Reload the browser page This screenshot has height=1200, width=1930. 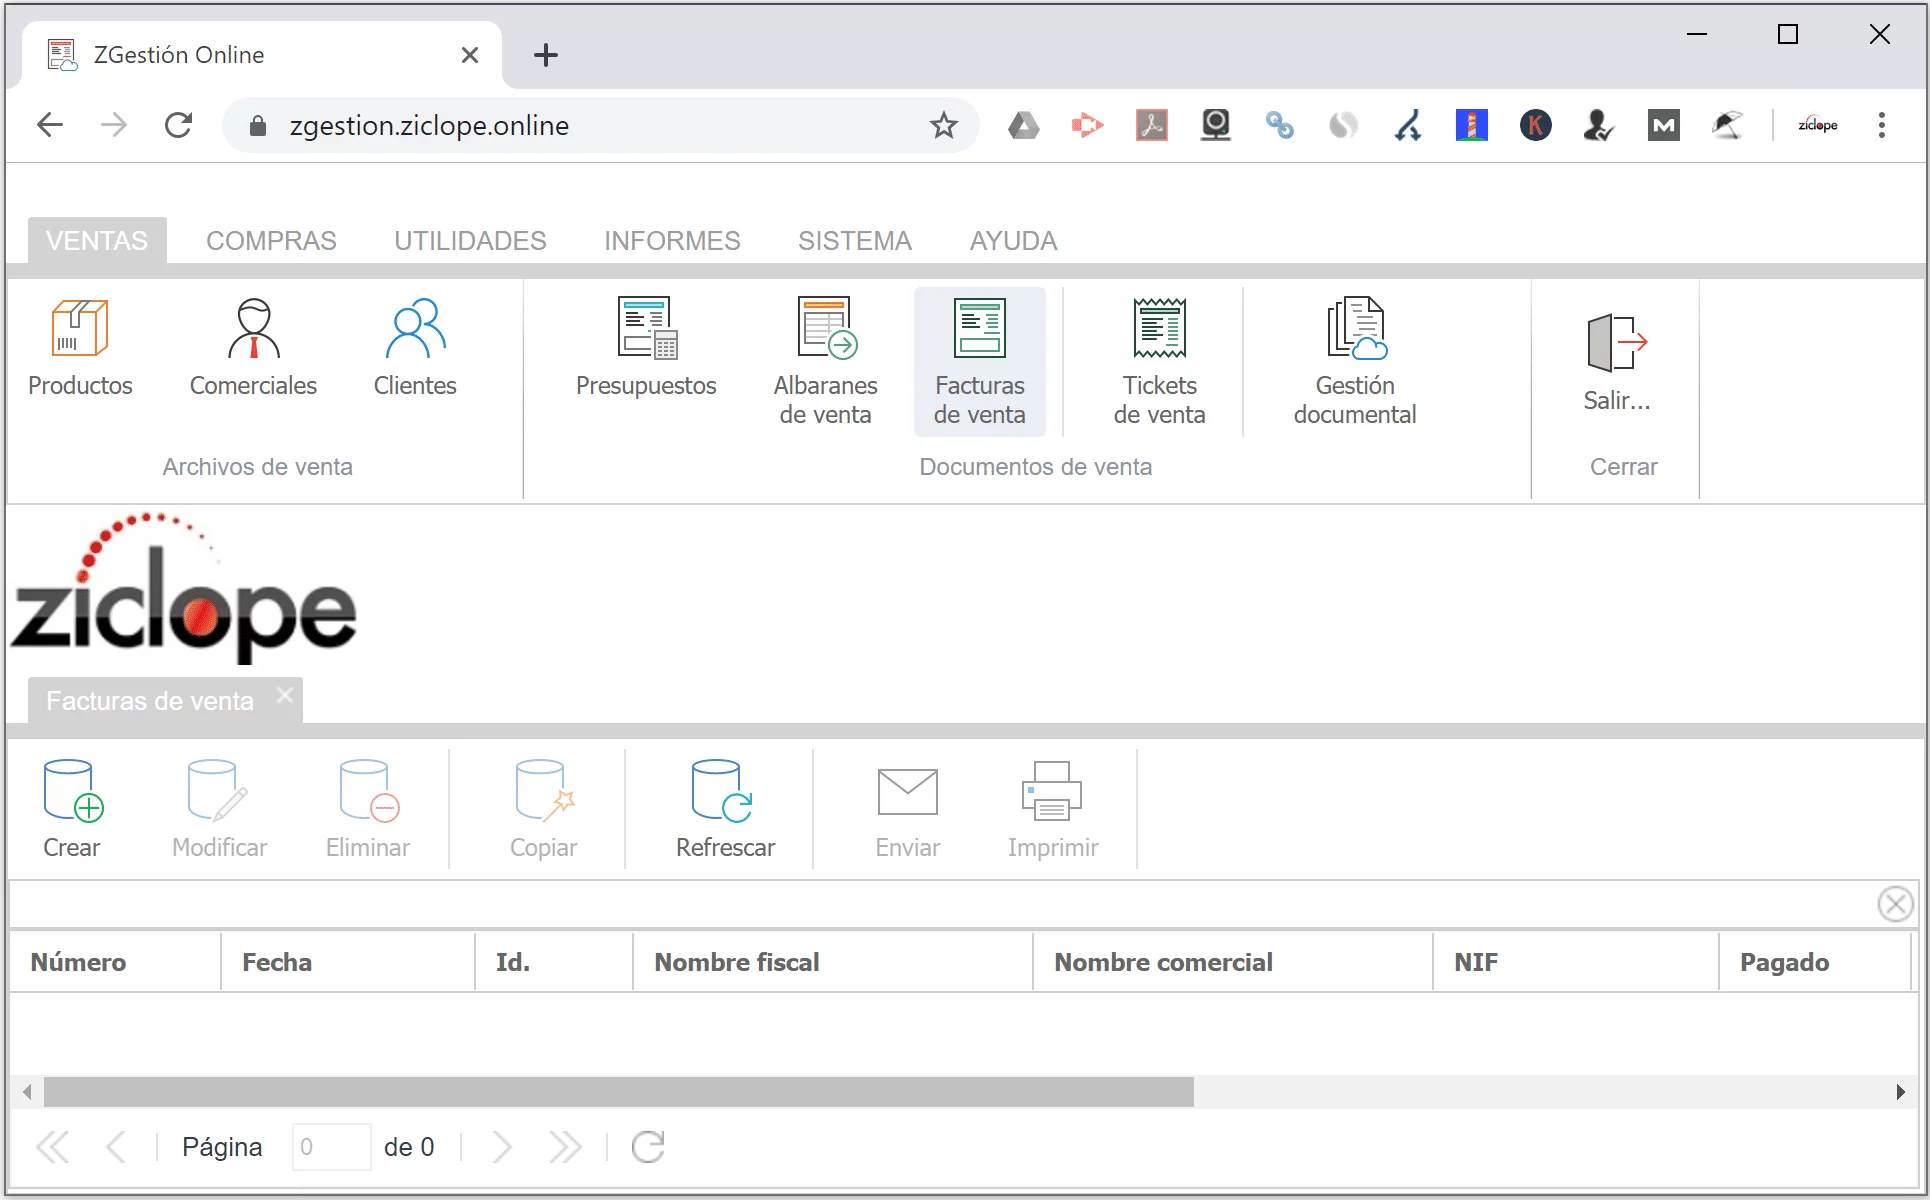pyautogui.click(x=178, y=126)
